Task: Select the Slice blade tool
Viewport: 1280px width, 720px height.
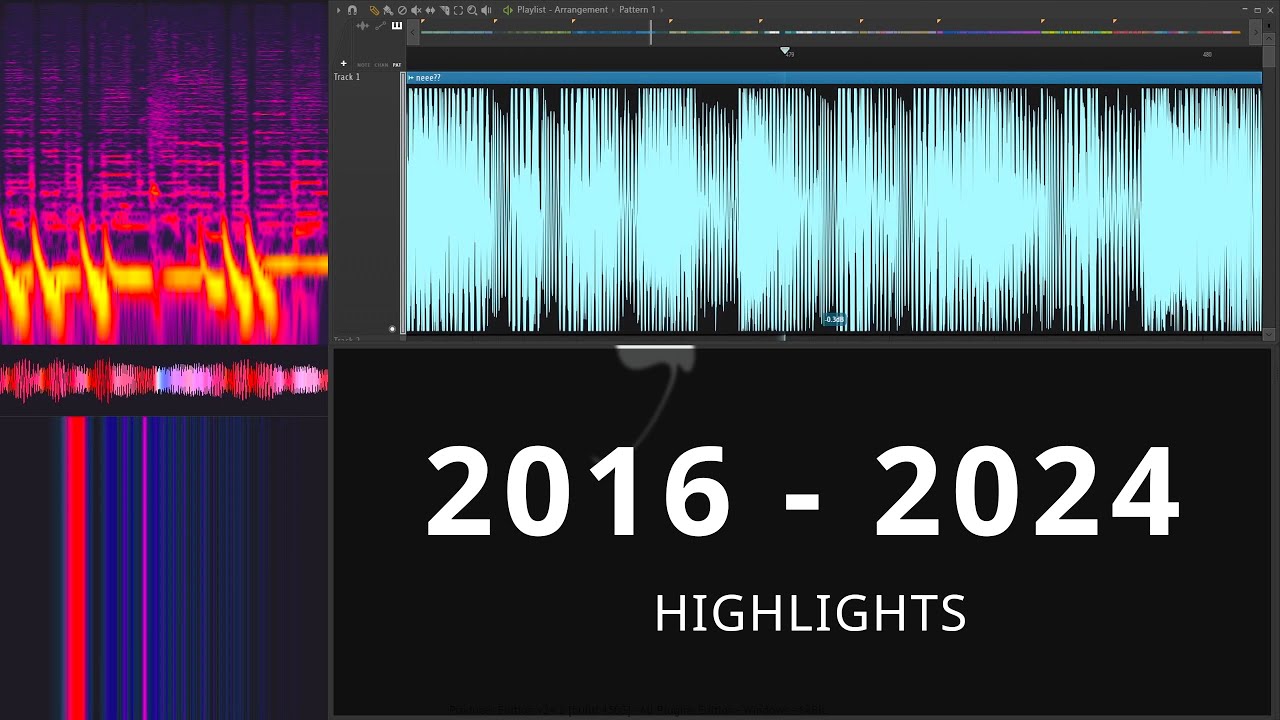Action: point(444,10)
